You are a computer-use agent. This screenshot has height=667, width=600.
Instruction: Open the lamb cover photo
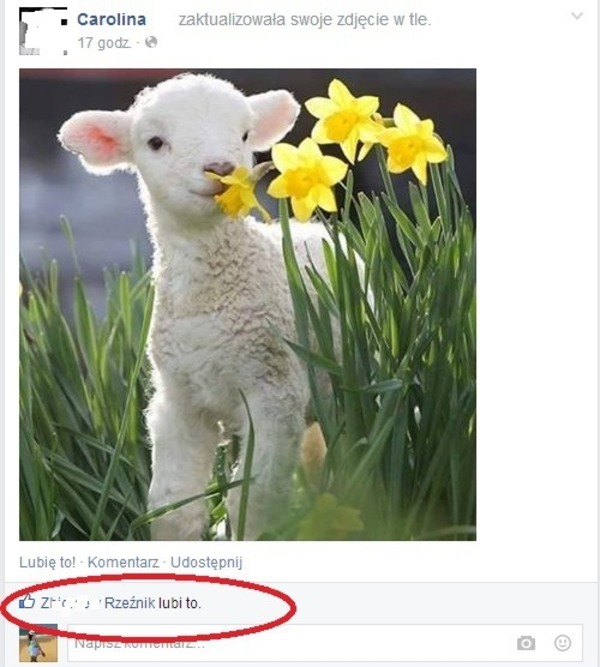248,305
